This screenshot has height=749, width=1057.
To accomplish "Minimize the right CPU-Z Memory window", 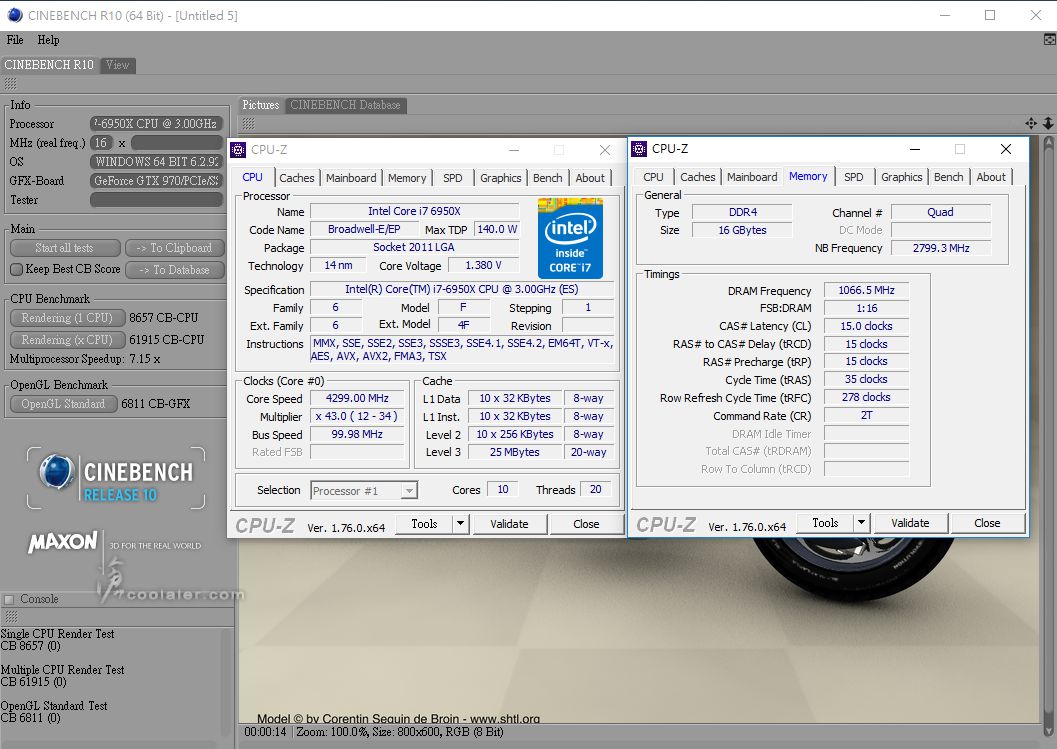I will [x=915, y=149].
